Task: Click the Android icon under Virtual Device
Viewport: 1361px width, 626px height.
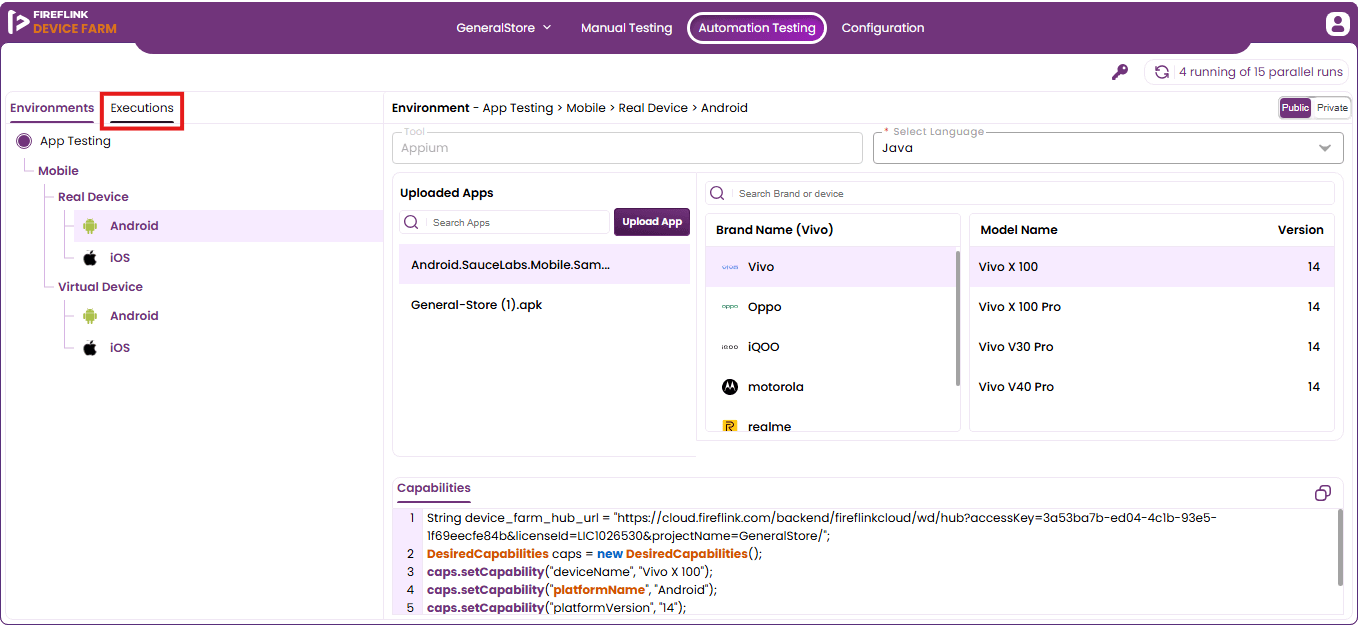Action: [90, 316]
